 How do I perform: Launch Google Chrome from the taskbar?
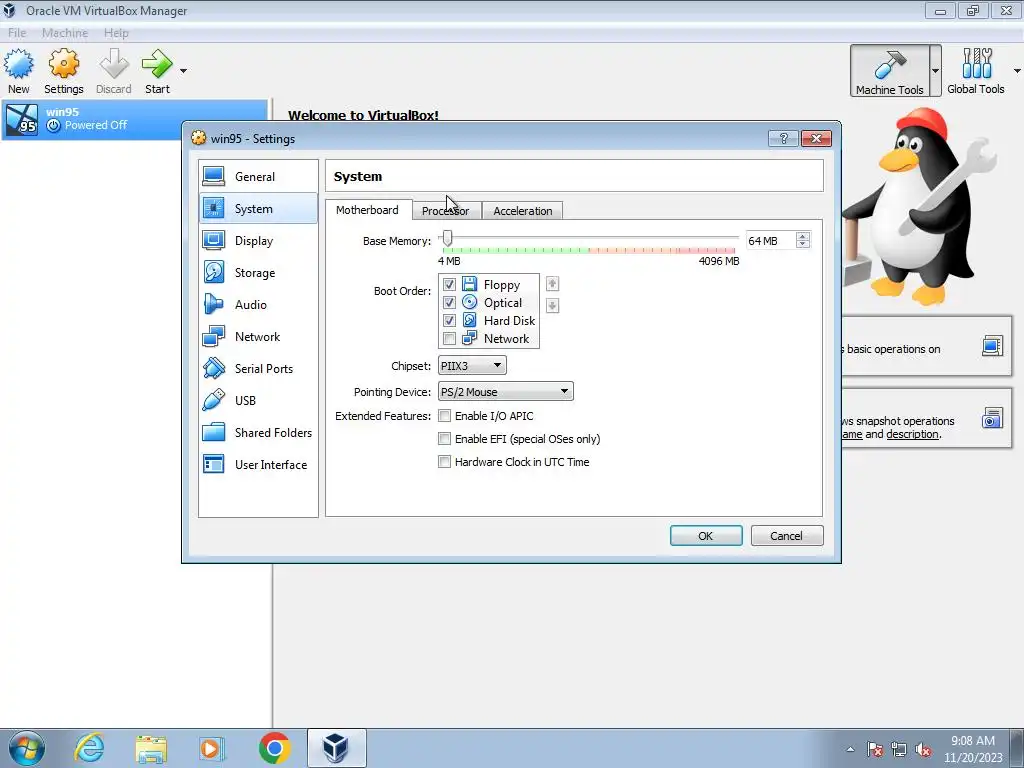coord(274,748)
